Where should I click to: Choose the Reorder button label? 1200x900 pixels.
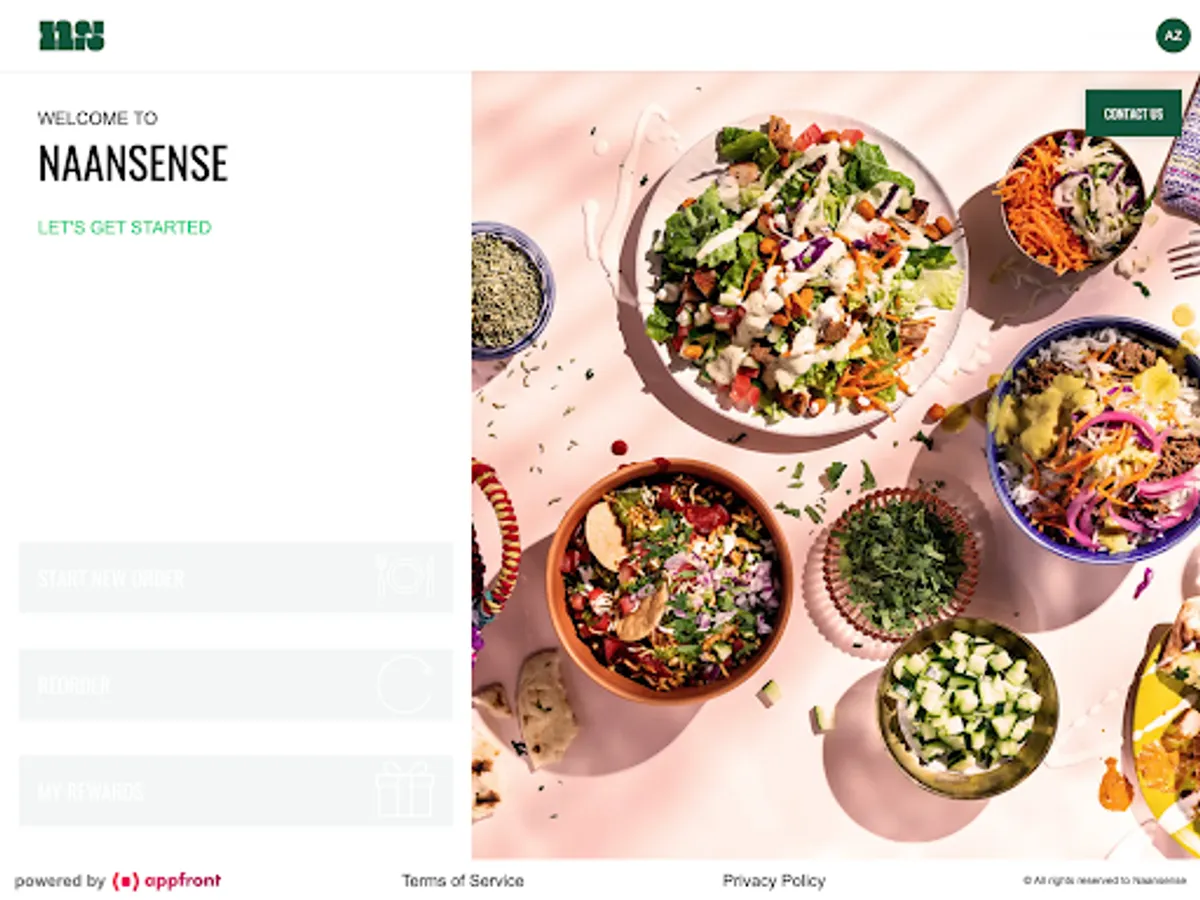point(74,686)
